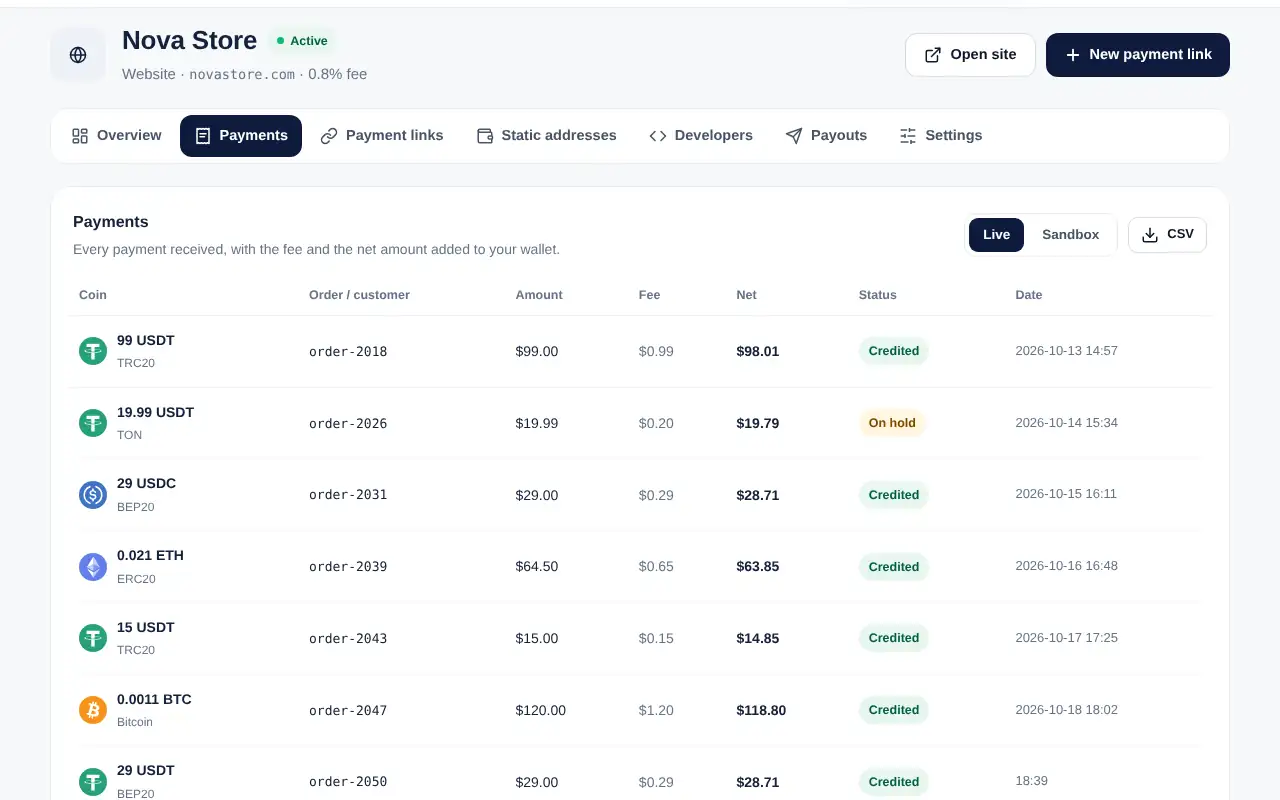Click the $118.80 net amount

761,710
